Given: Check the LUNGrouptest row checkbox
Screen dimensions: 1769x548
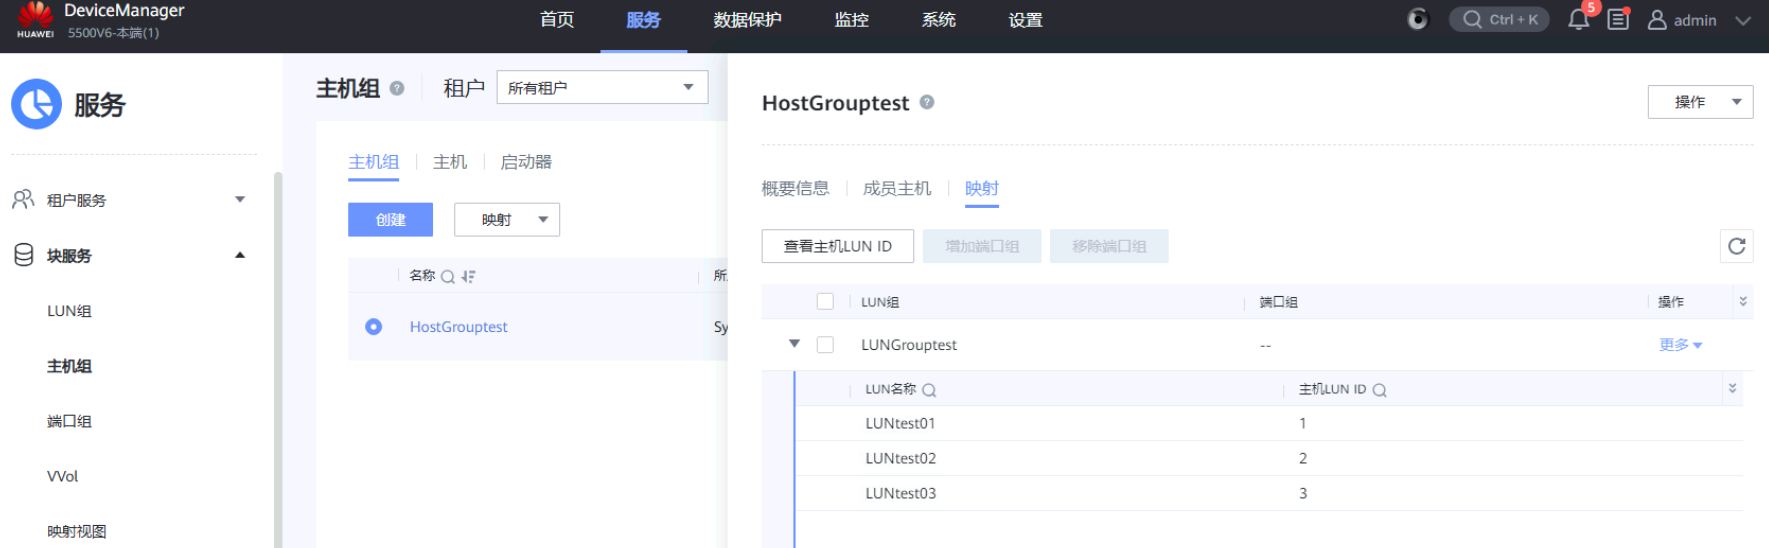Looking at the screenshot, I should click(825, 345).
